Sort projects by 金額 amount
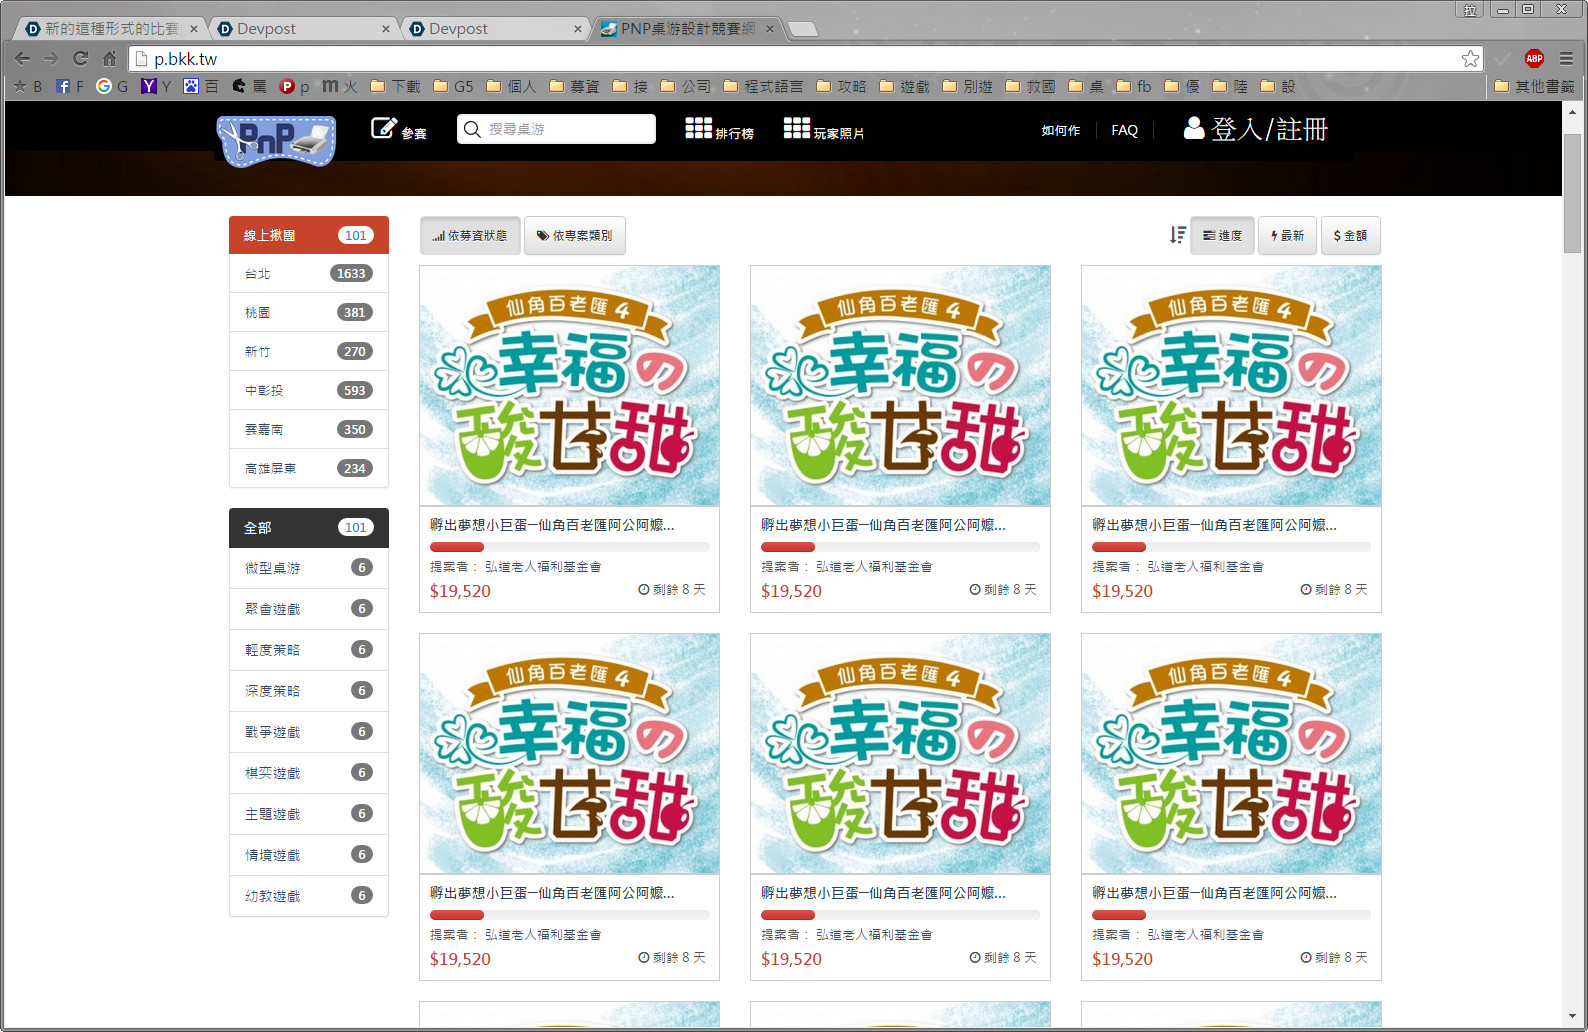This screenshot has height=1032, width=1588. click(1351, 235)
